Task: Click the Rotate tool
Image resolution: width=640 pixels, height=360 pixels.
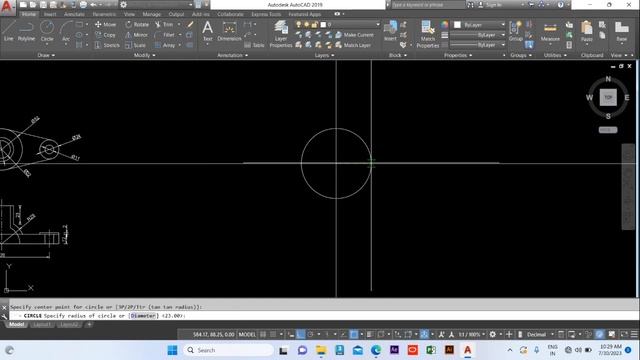Action: pyautogui.click(x=137, y=24)
